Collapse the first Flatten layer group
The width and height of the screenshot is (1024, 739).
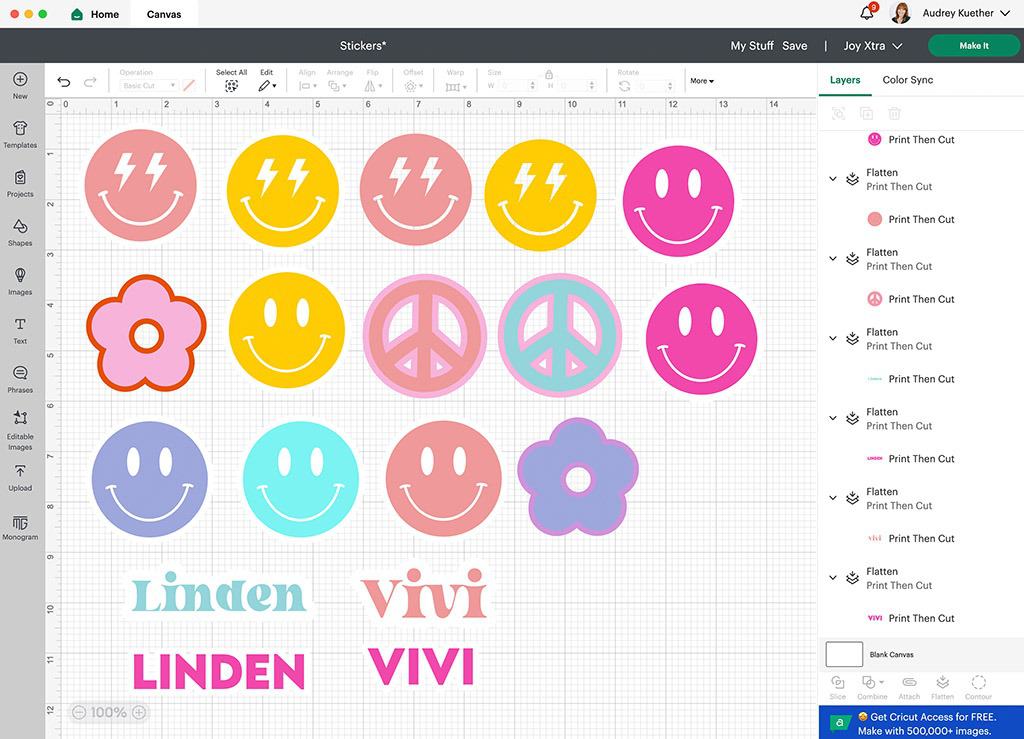[832, 179]
